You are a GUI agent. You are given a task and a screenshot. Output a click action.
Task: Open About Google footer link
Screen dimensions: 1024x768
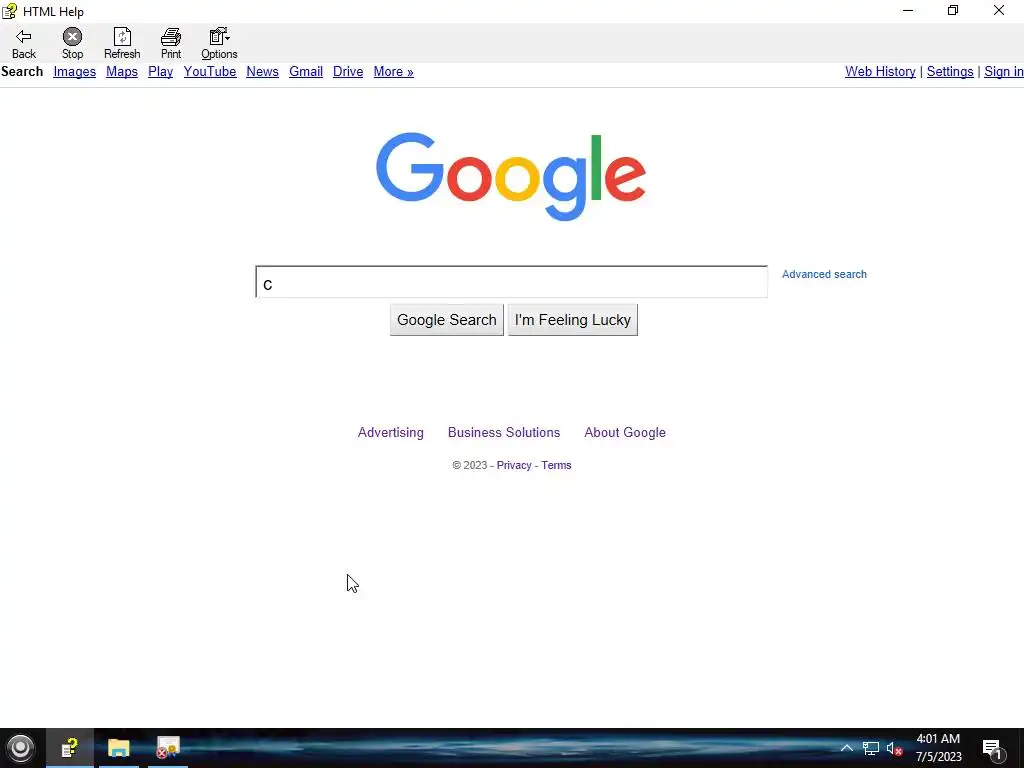coord(625,432)
